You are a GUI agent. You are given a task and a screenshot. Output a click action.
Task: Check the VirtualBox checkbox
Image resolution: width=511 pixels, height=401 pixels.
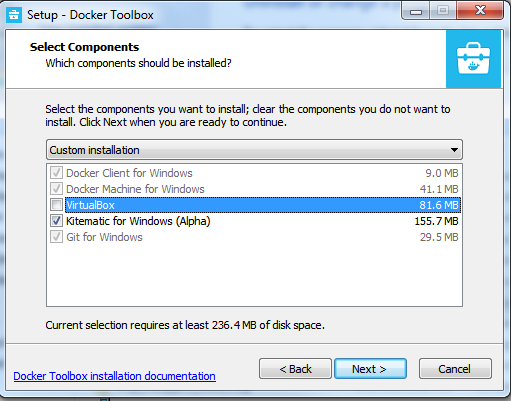pyautogui.click(x=56, y=205)
